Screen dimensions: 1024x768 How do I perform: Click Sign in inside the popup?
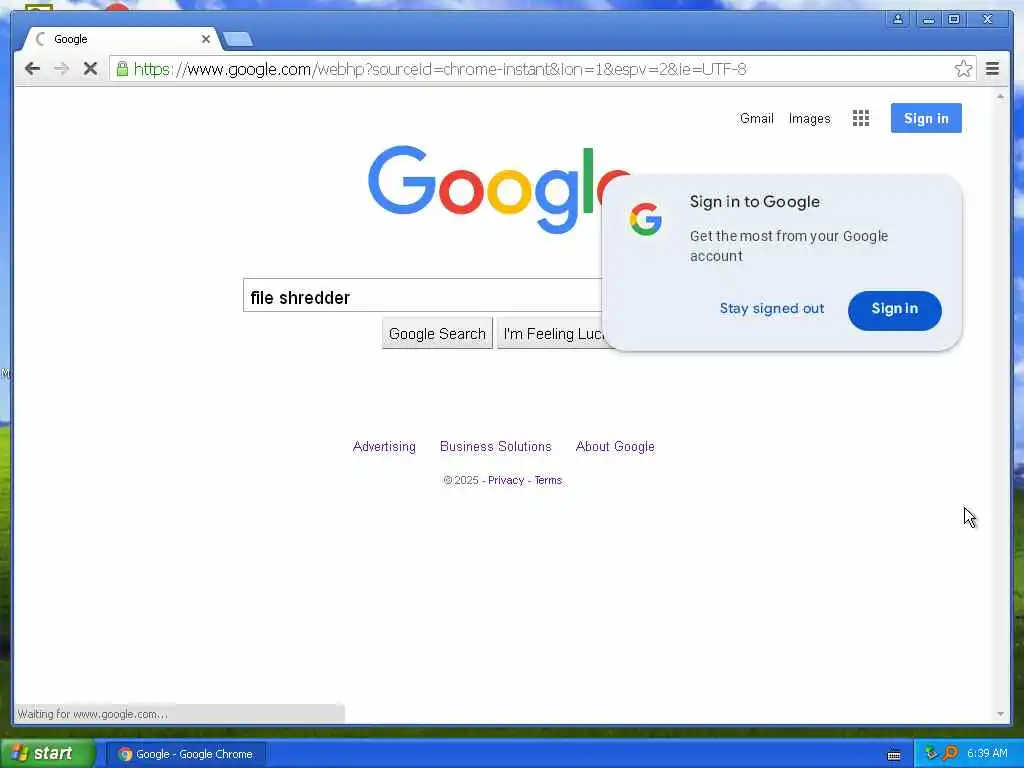pos(895,310)
